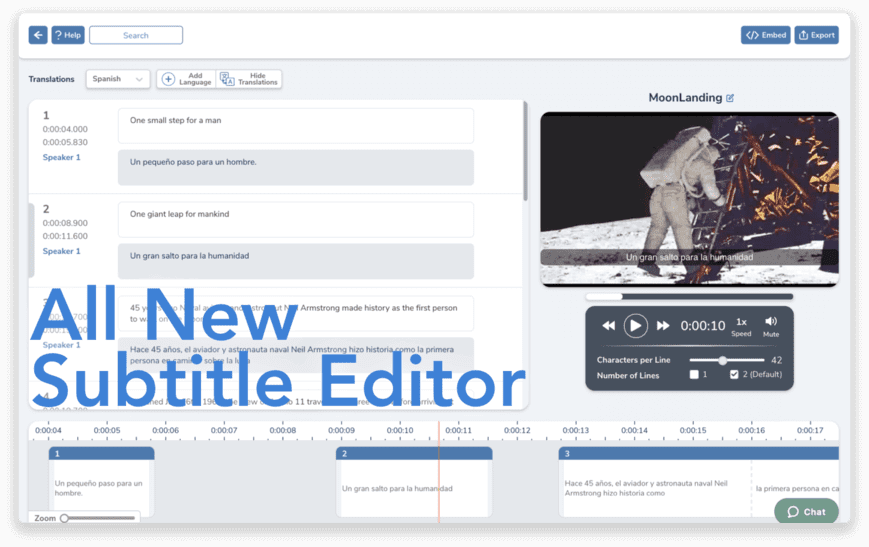The width and height of the screenshot is (869, 547).
Task: Click the video preview thumbnail
Action: [689, 199]
